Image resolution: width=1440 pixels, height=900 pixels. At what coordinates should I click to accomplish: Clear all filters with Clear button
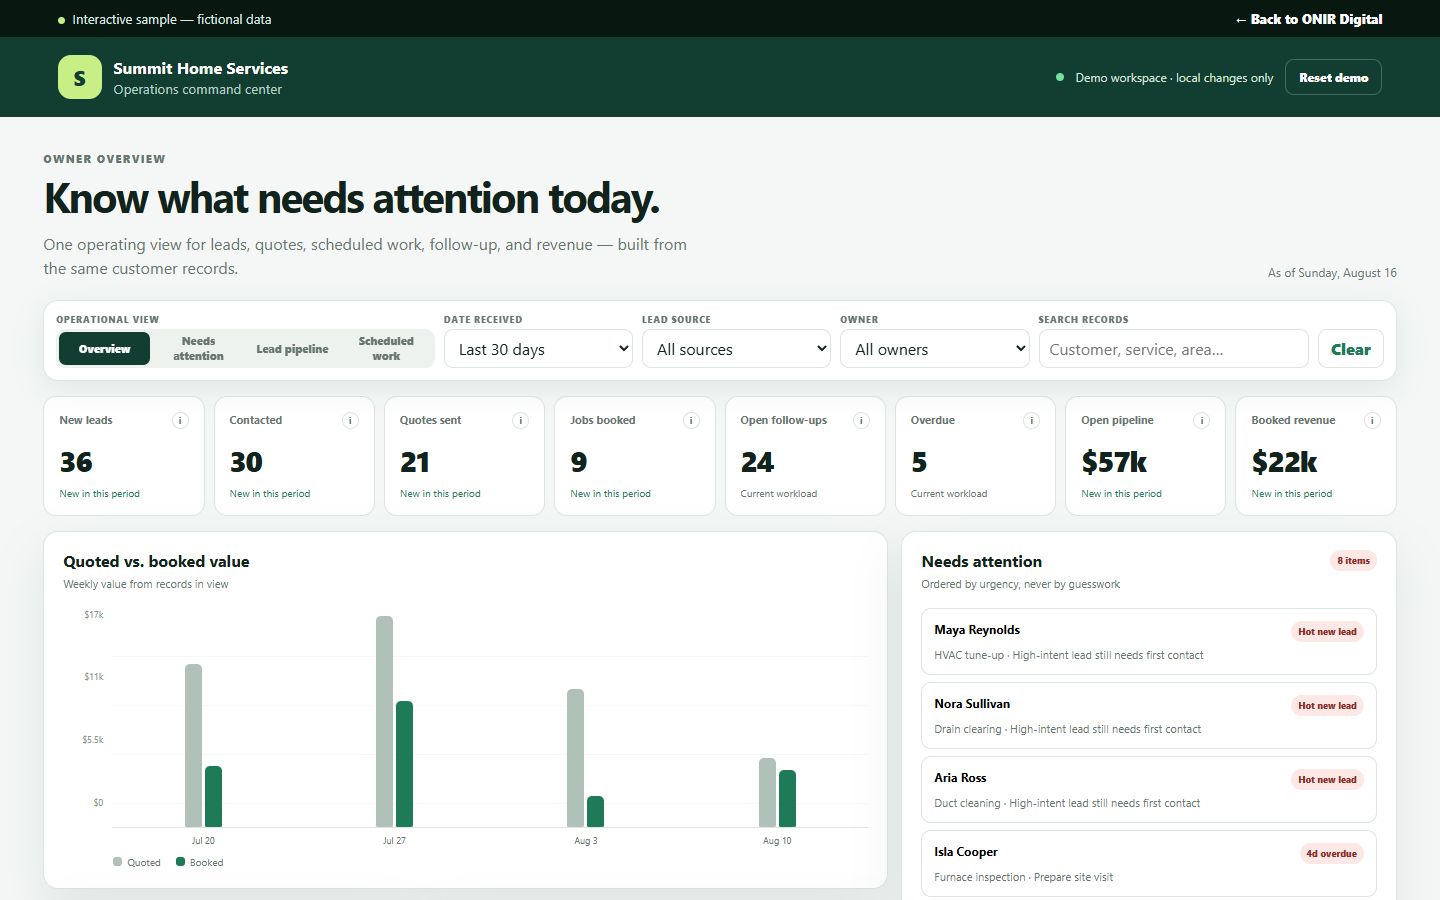click(x=1350, y=349)
